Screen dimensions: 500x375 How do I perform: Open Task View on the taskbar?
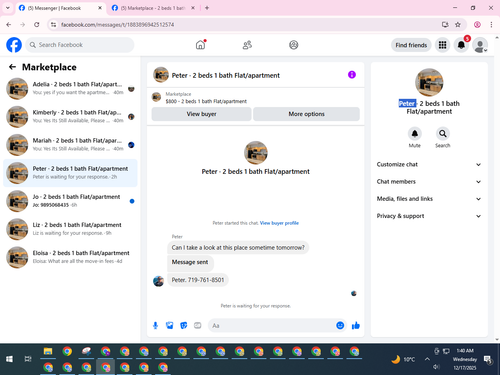[x=28, y=359]
